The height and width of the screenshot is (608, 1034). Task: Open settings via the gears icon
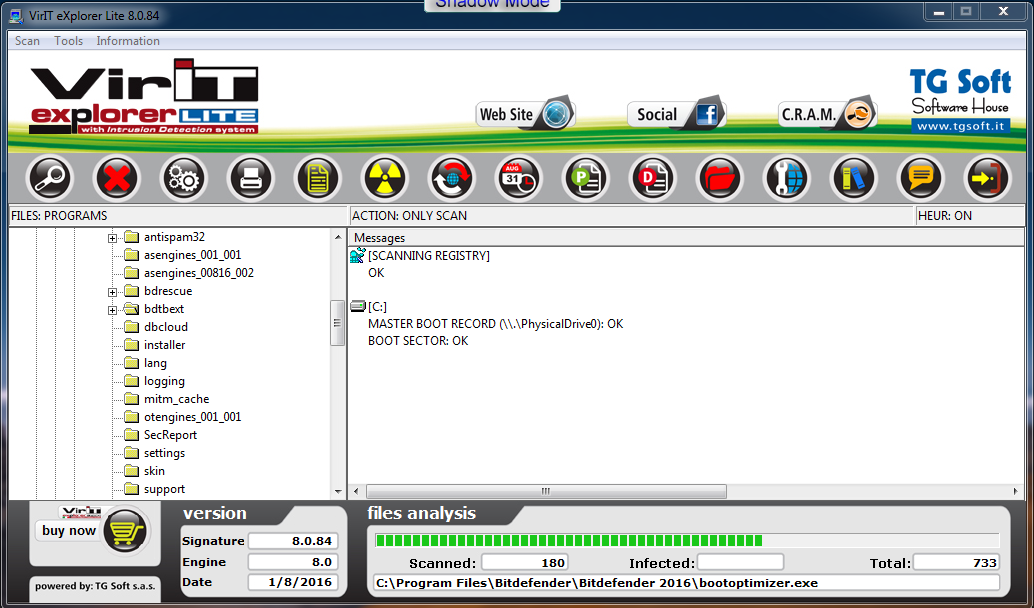coord(184,178)
